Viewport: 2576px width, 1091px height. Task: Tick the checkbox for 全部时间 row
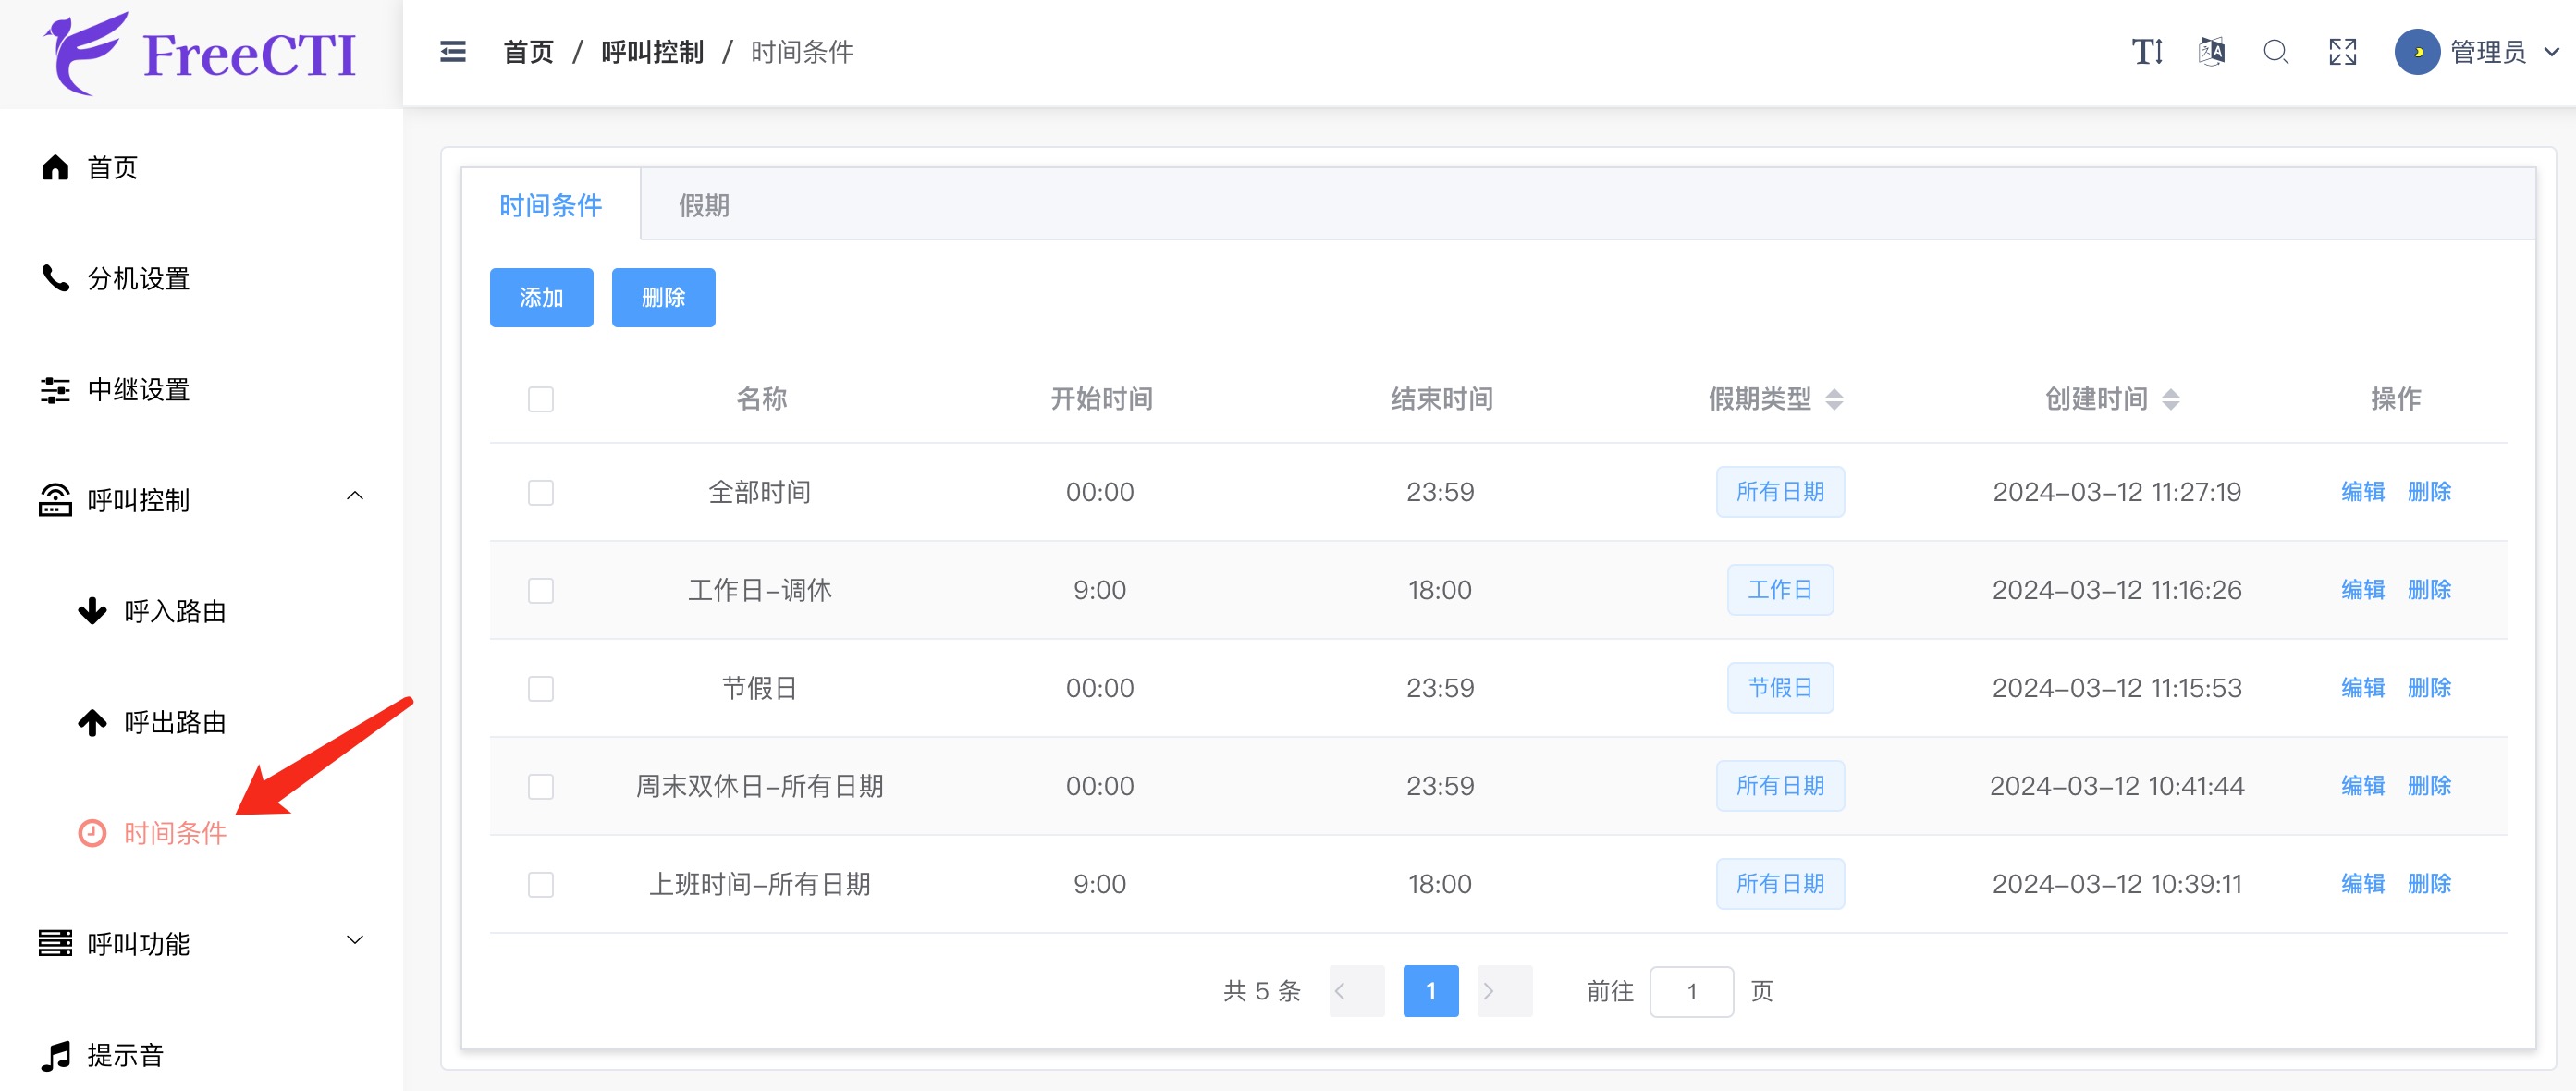pos(541,492)
